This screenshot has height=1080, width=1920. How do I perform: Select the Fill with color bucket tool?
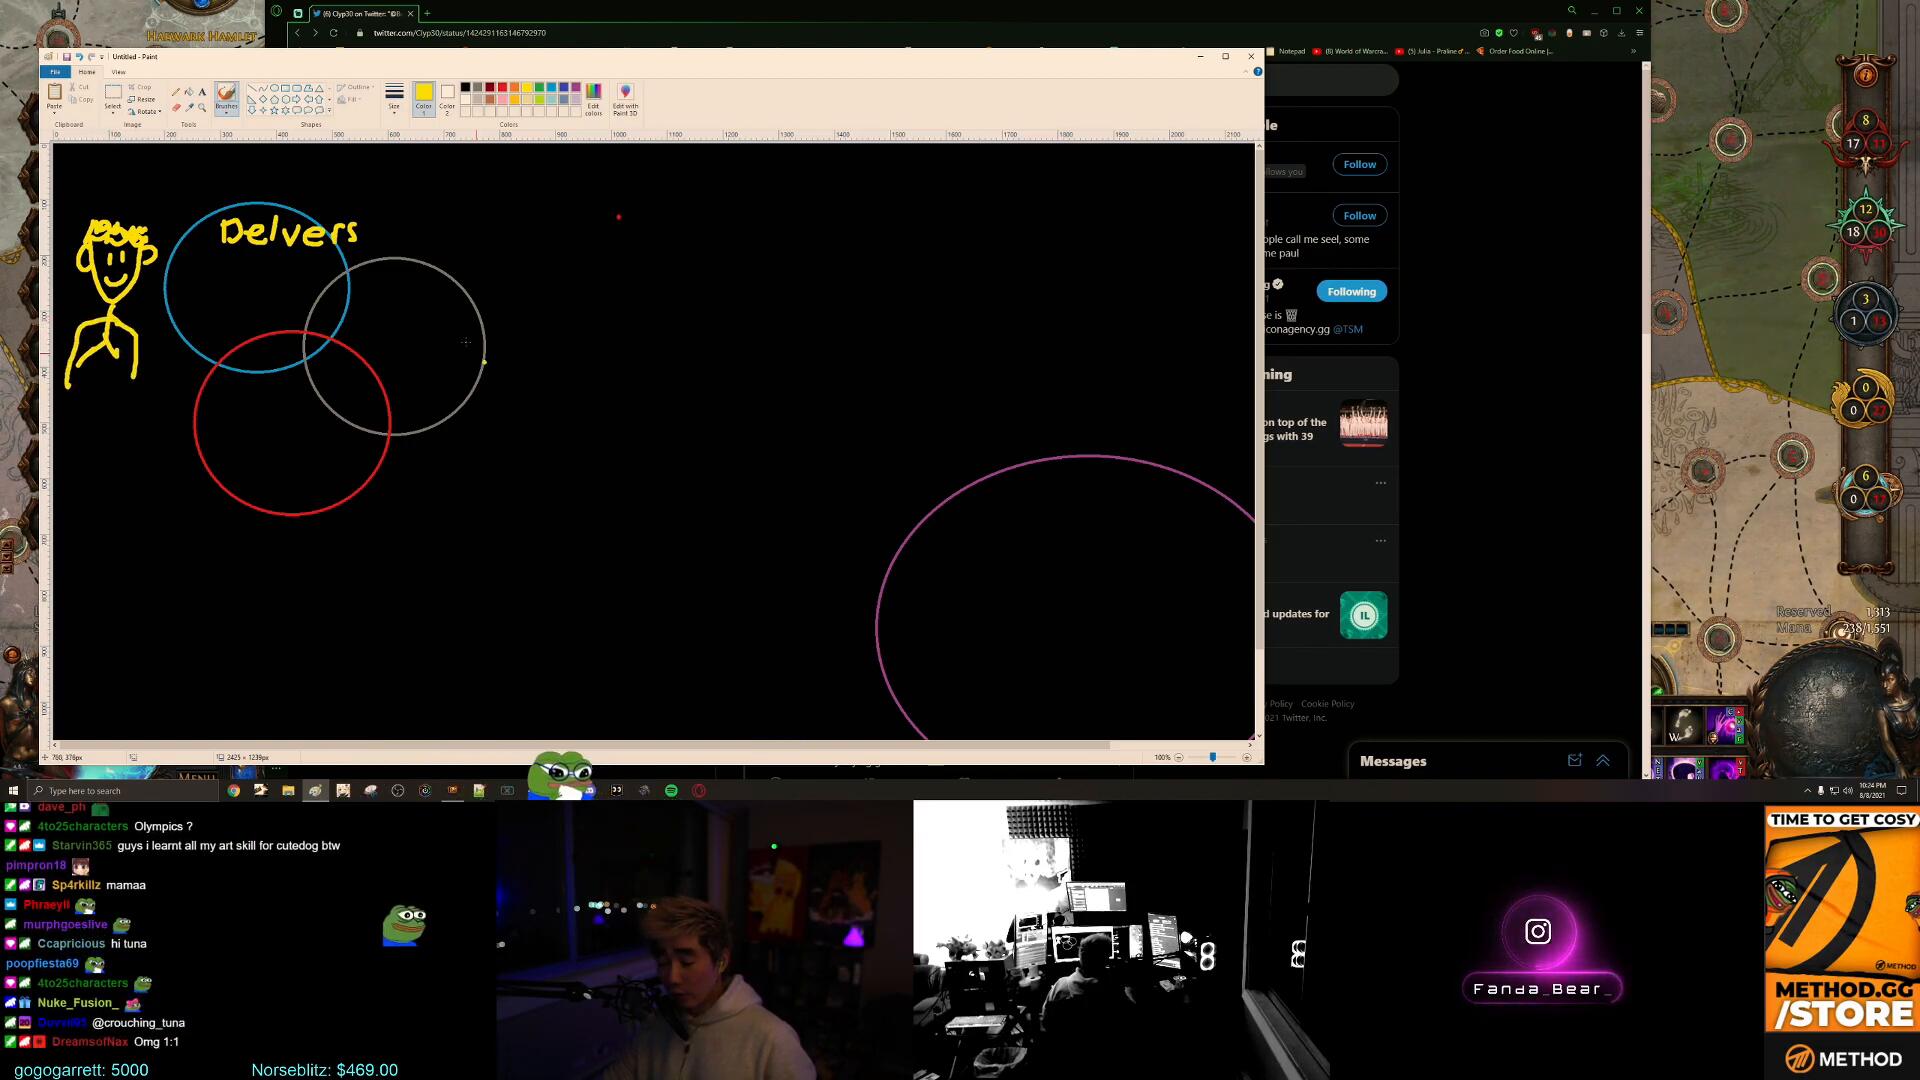189,92
